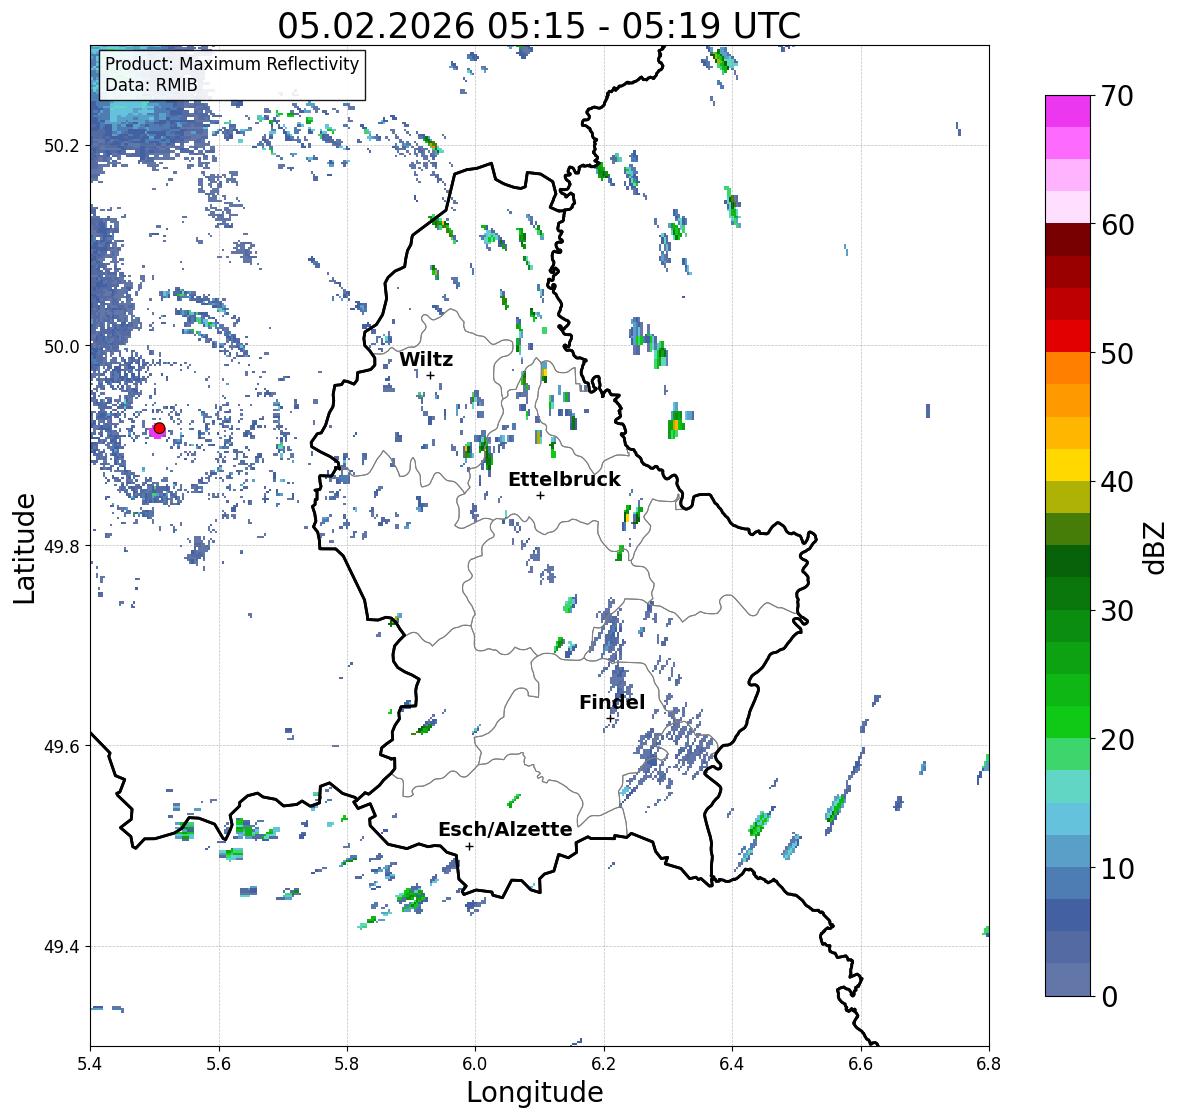Click the Ettelbruck station cross marker

tap(540, 495)
